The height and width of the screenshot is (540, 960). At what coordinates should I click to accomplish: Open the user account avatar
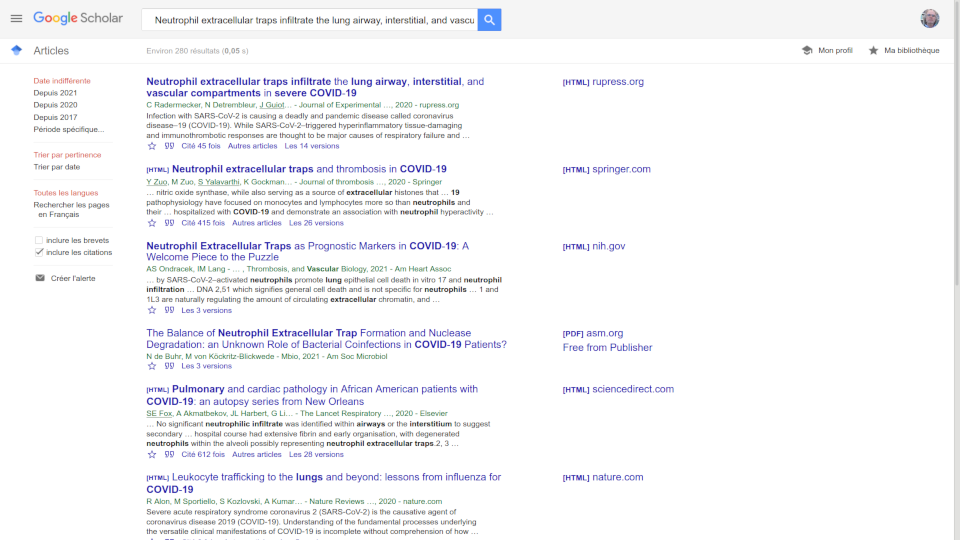[929, 19]
